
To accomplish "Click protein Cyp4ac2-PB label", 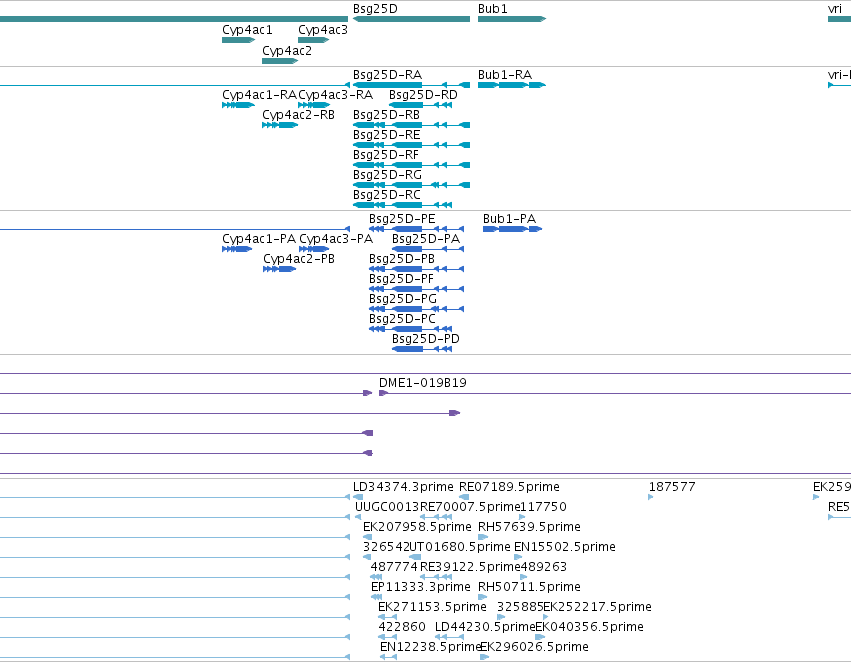I will (x=299, y=259).
